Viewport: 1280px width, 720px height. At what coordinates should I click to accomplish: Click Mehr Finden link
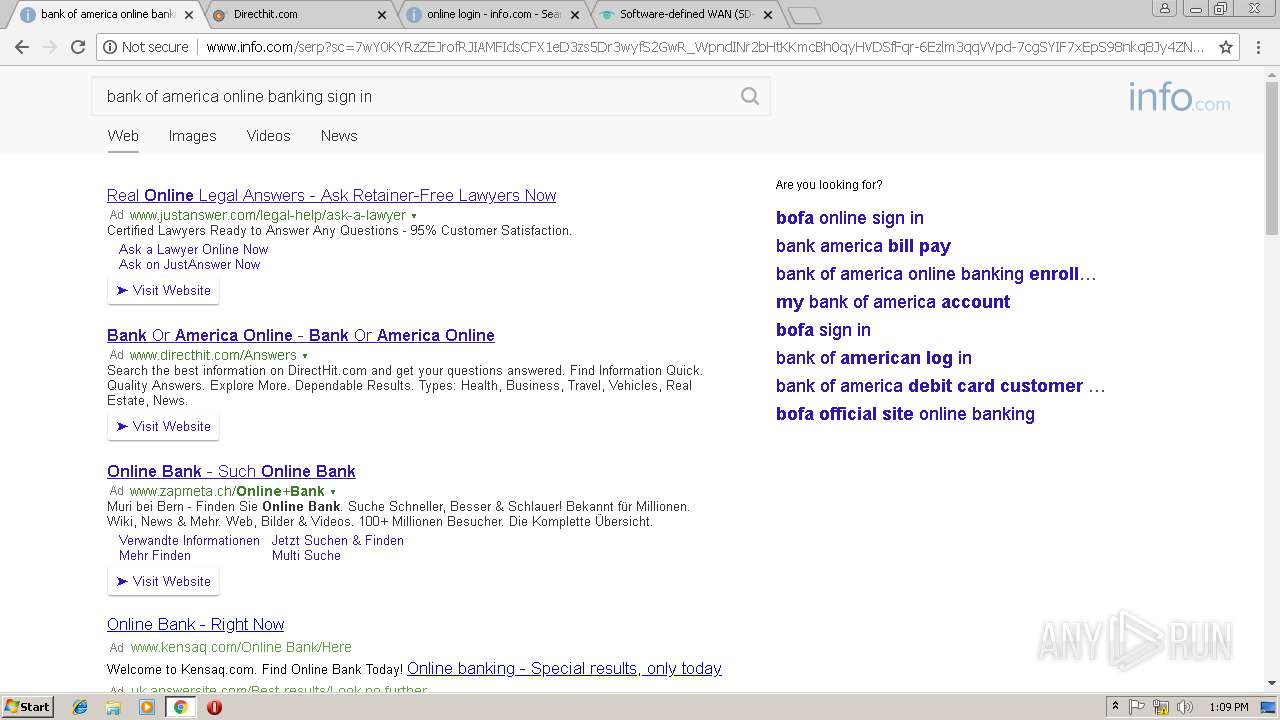pyautogui.click(x=155, y=555)
